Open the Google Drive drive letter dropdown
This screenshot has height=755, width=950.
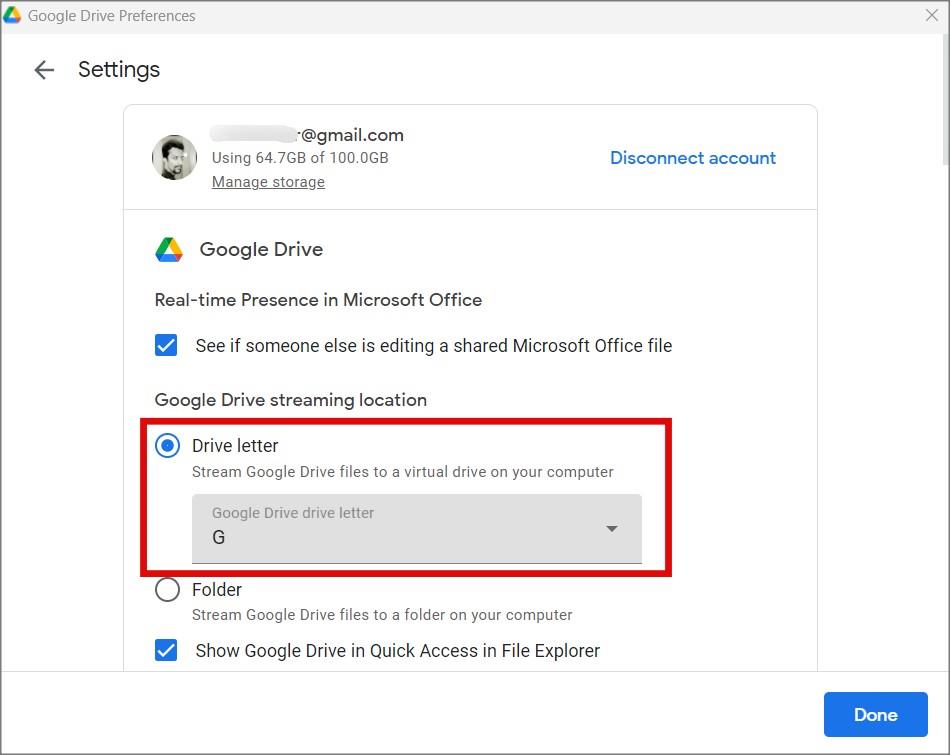[417, 529]
